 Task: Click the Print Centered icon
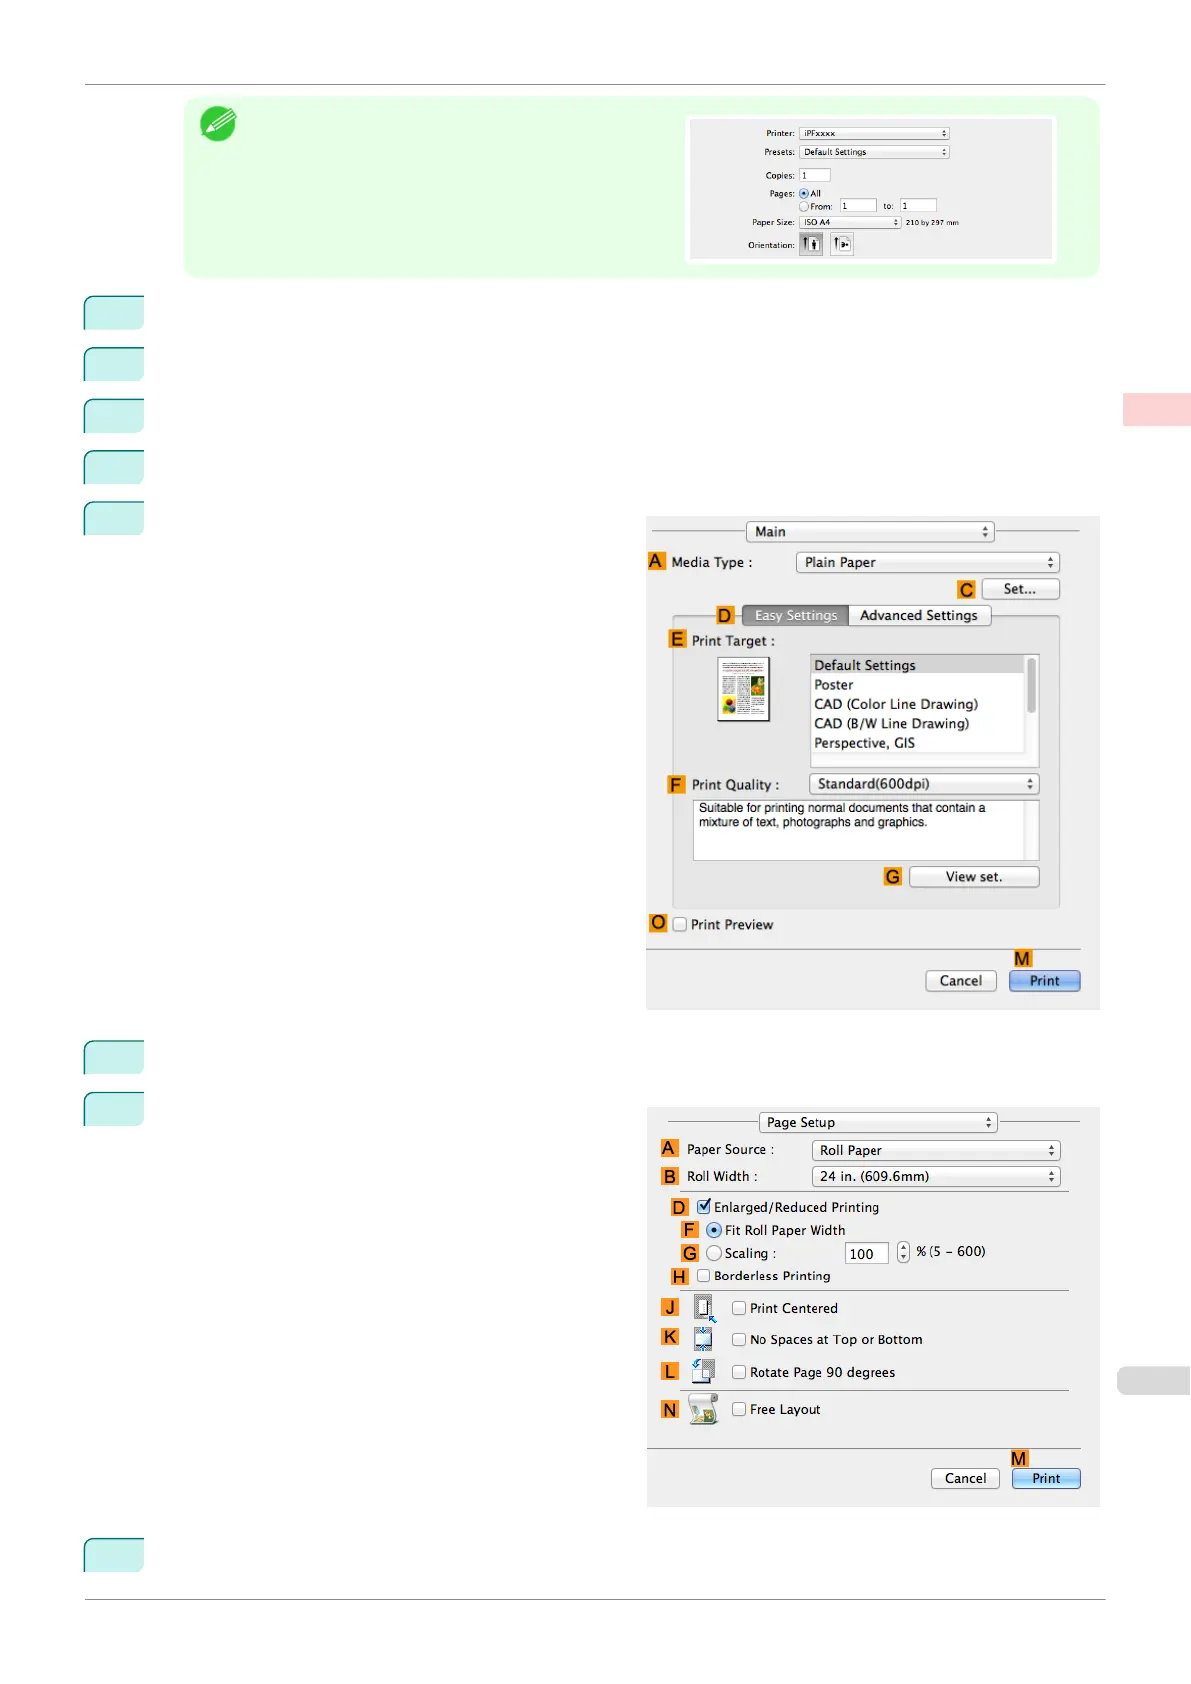tap(705, 1308)
